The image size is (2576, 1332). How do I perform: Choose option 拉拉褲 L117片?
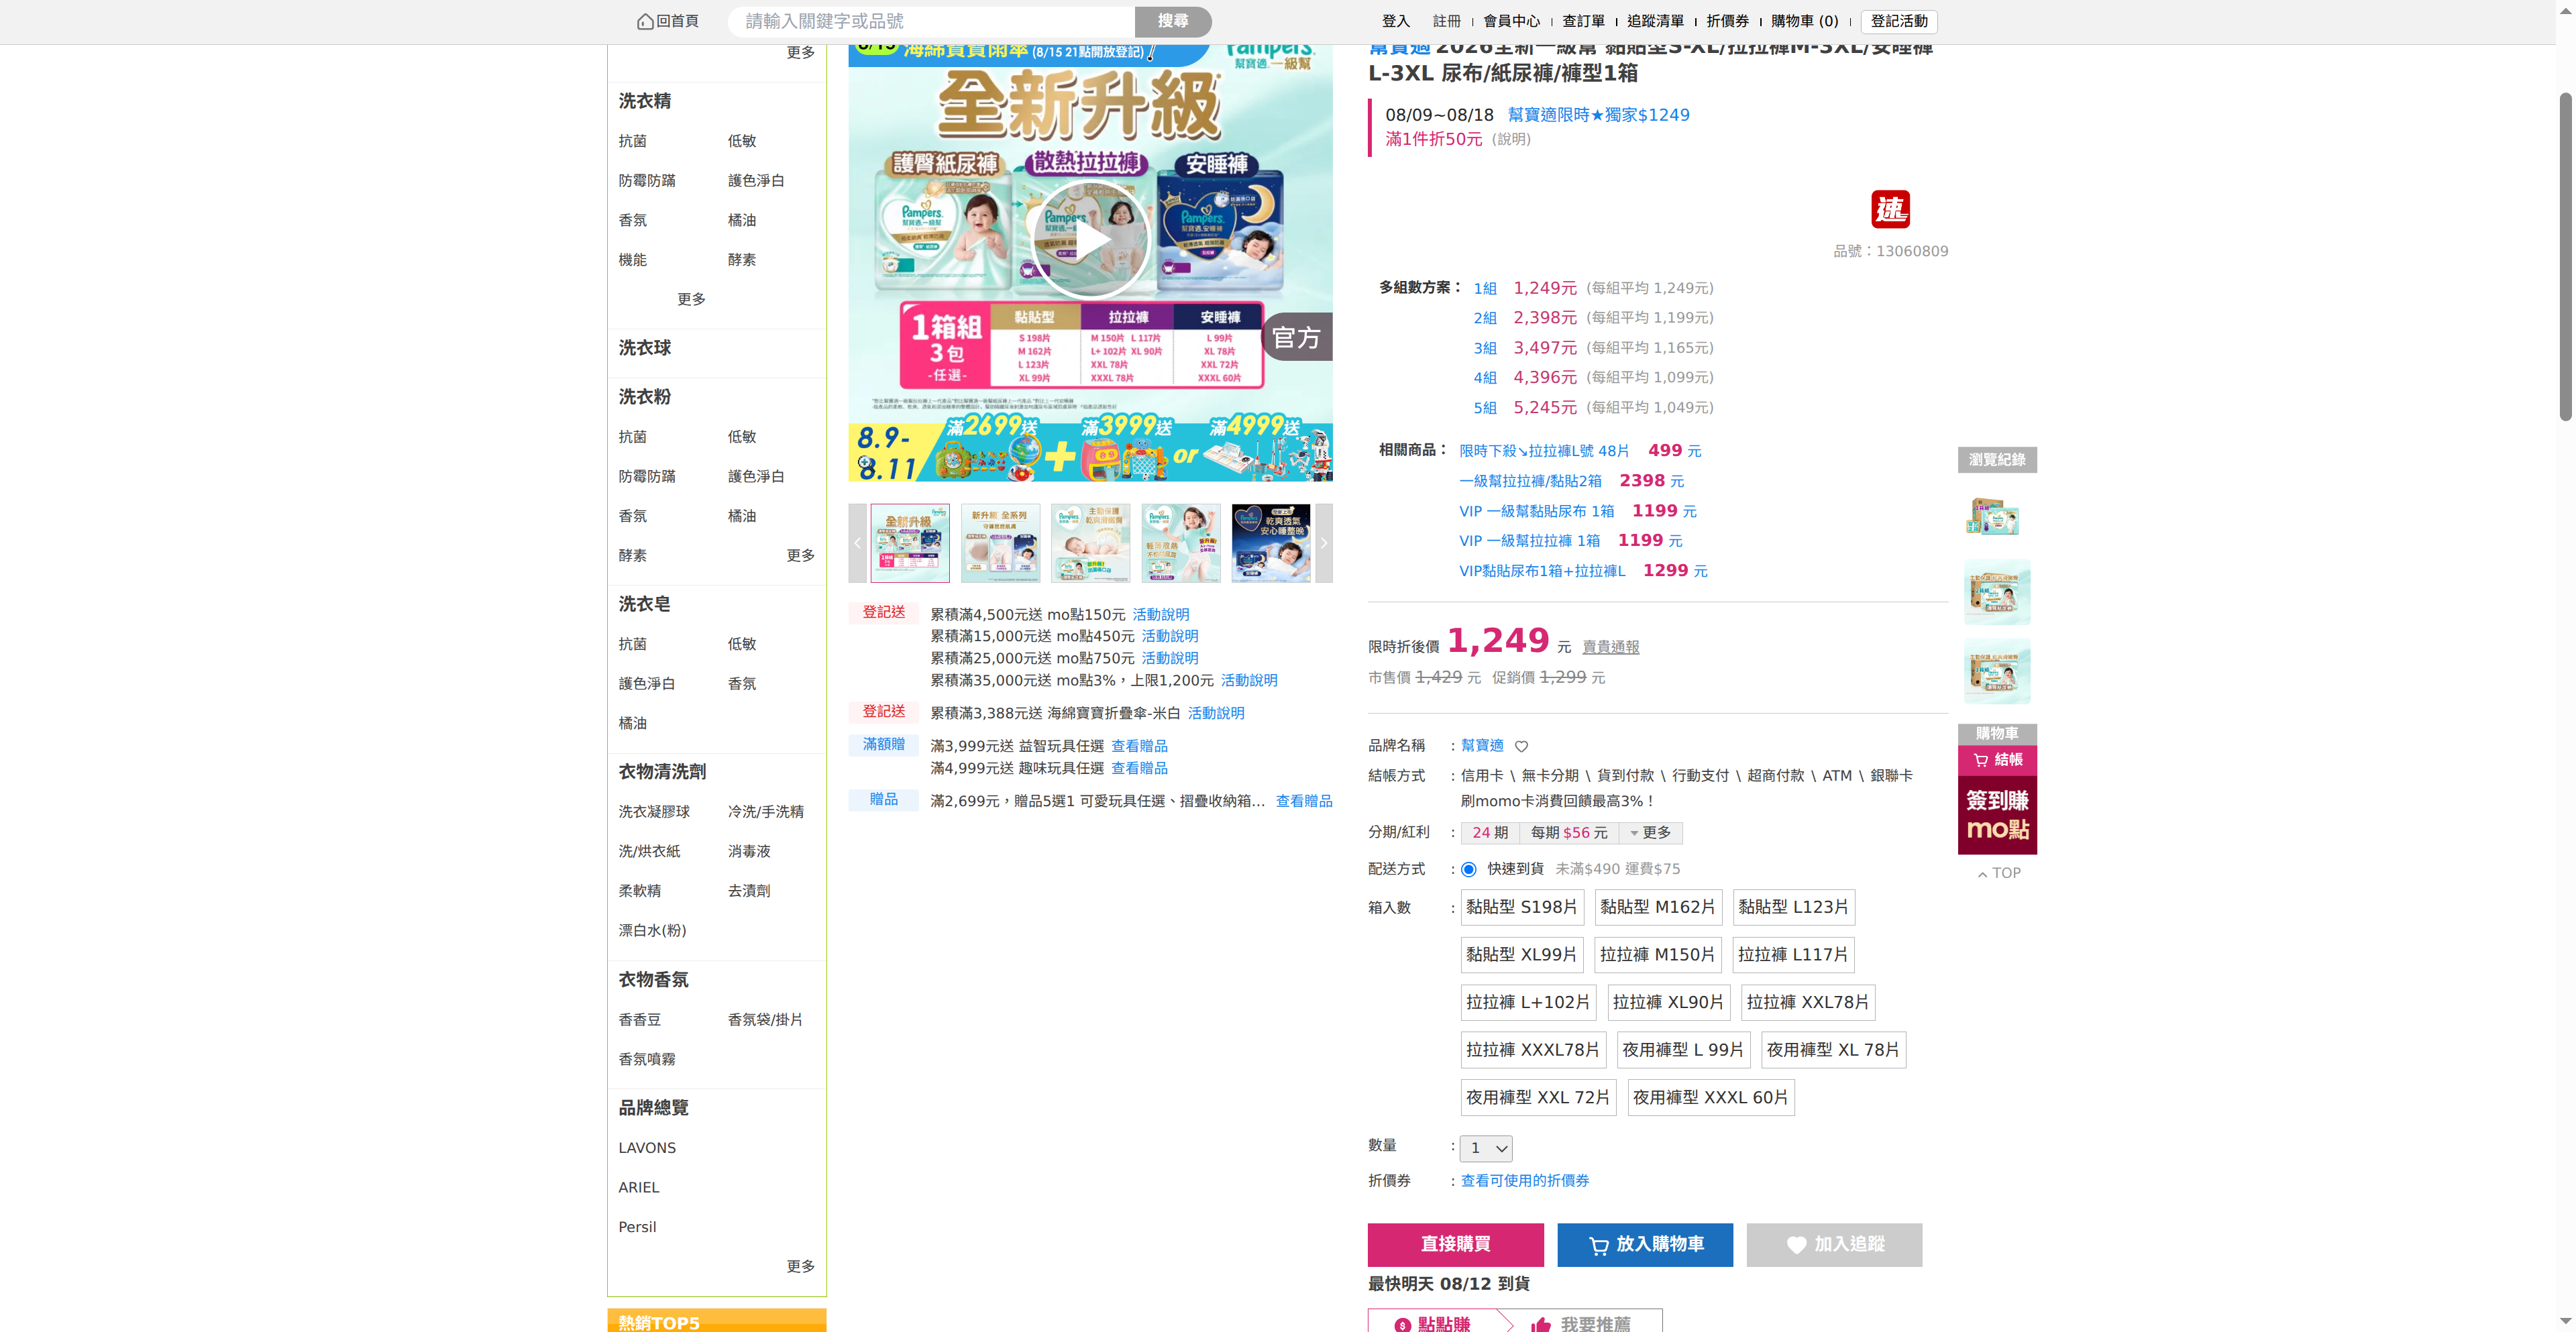[x=1794, y=955]
